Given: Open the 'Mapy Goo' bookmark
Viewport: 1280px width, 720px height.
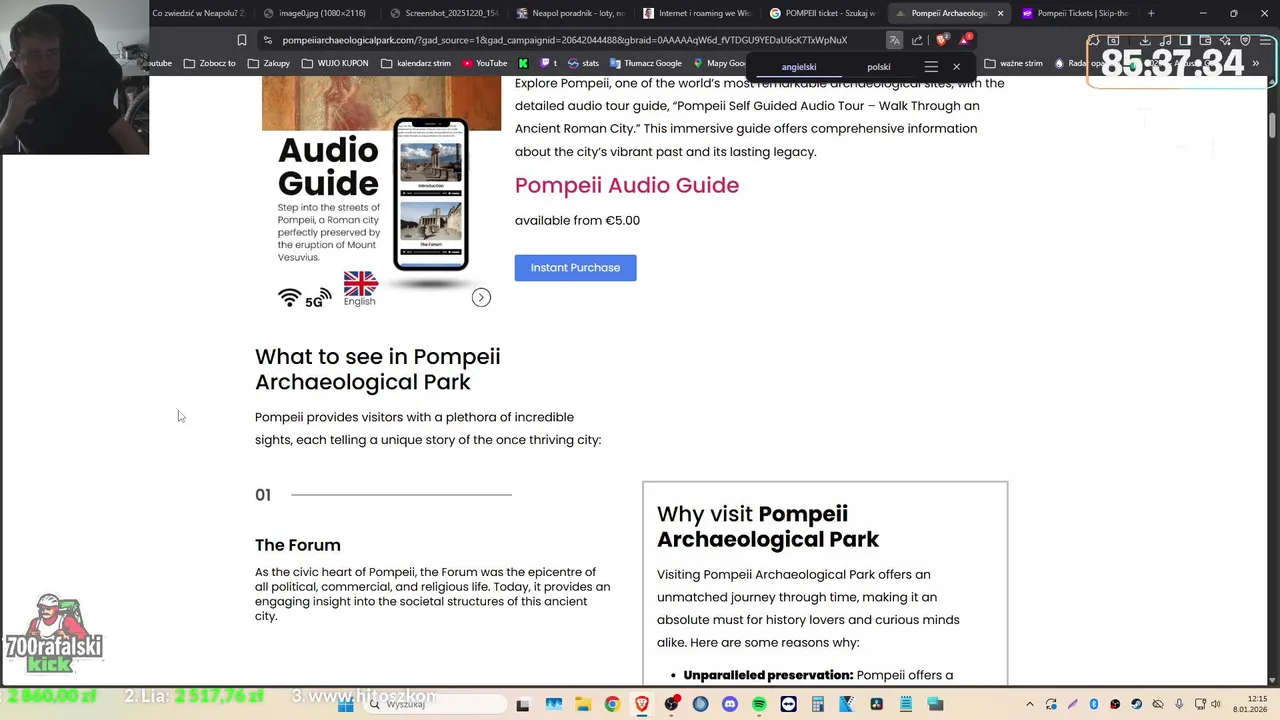Looking at the screenshot, I should pyautogui.click(x=720, y=63).
